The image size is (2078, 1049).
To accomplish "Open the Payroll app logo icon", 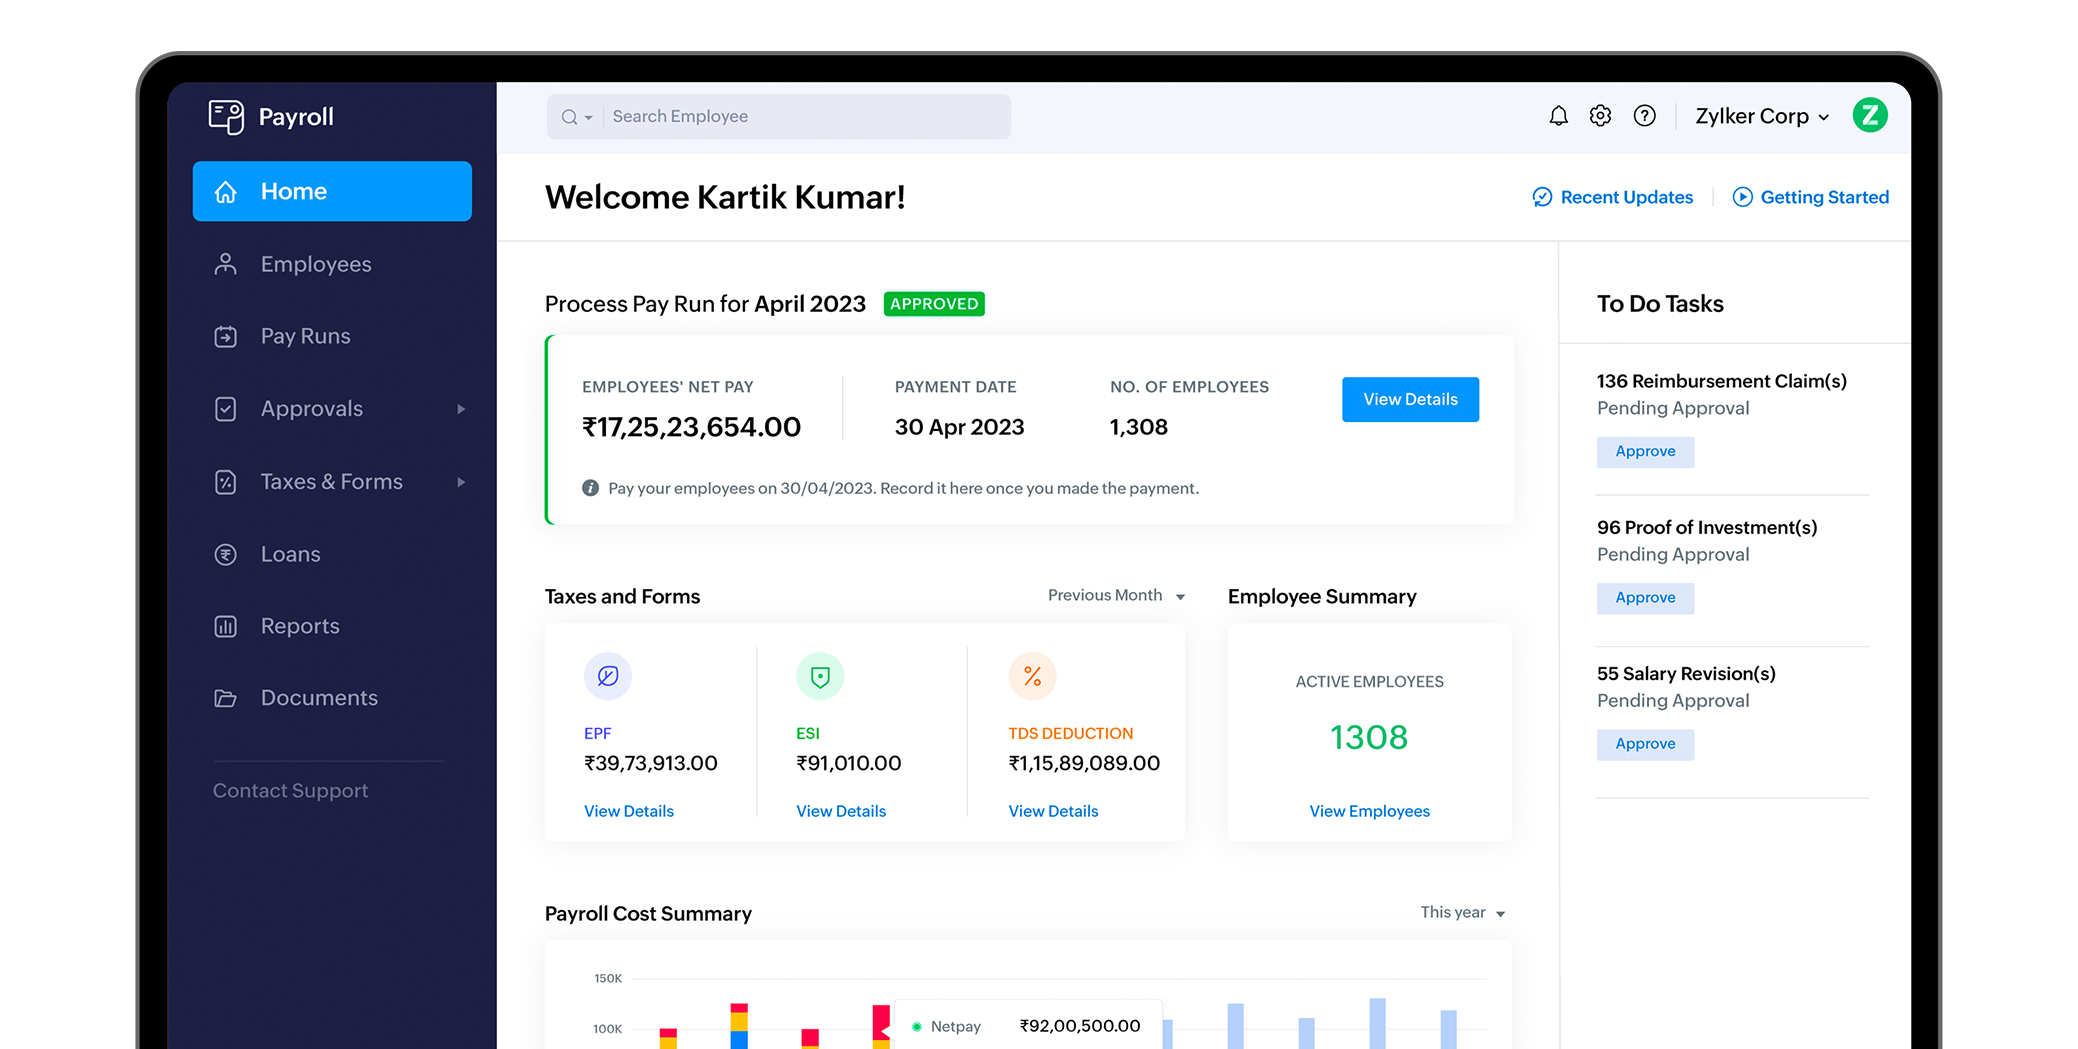I will 224,116.
